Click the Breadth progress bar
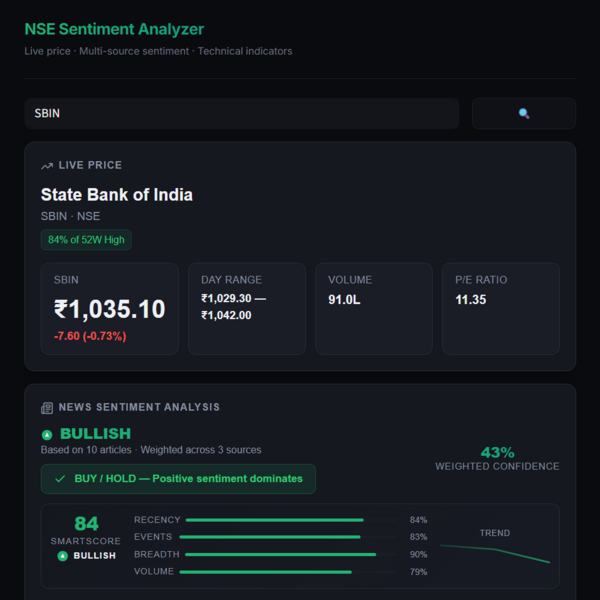Viewport: 600px width, 600px height. (292, 554)
